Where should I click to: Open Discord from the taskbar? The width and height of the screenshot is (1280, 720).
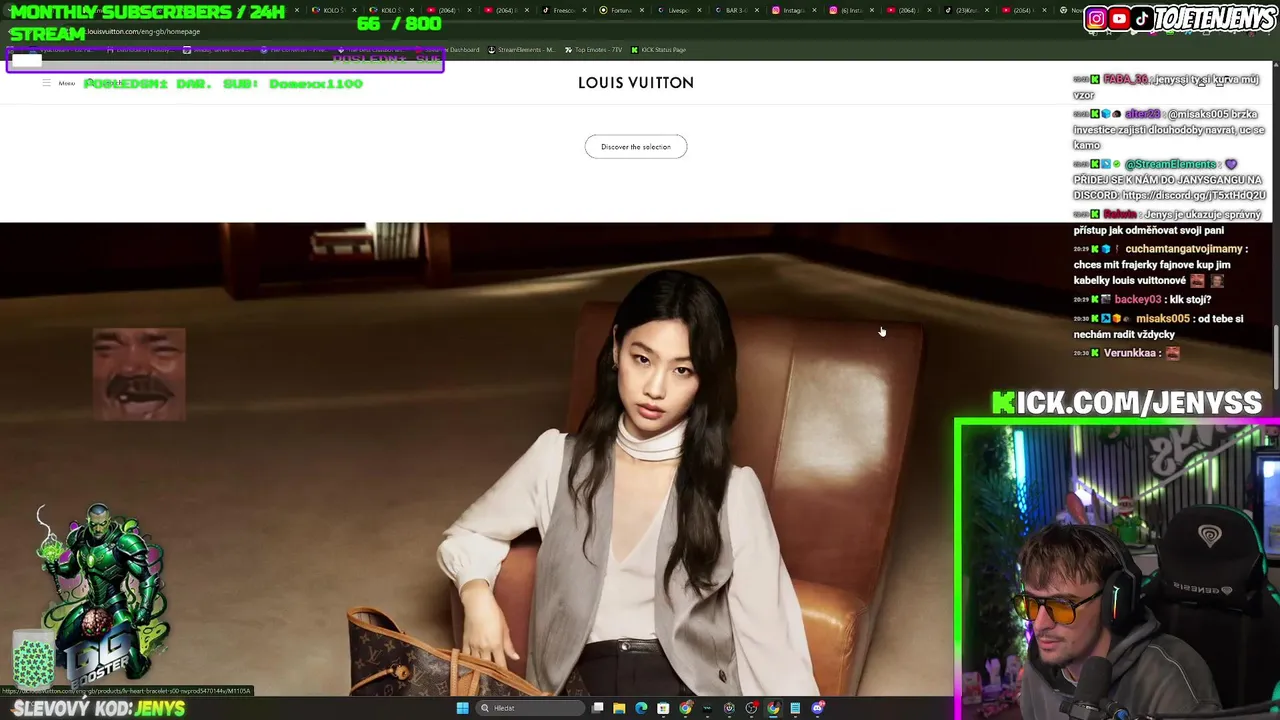(818, 708)
